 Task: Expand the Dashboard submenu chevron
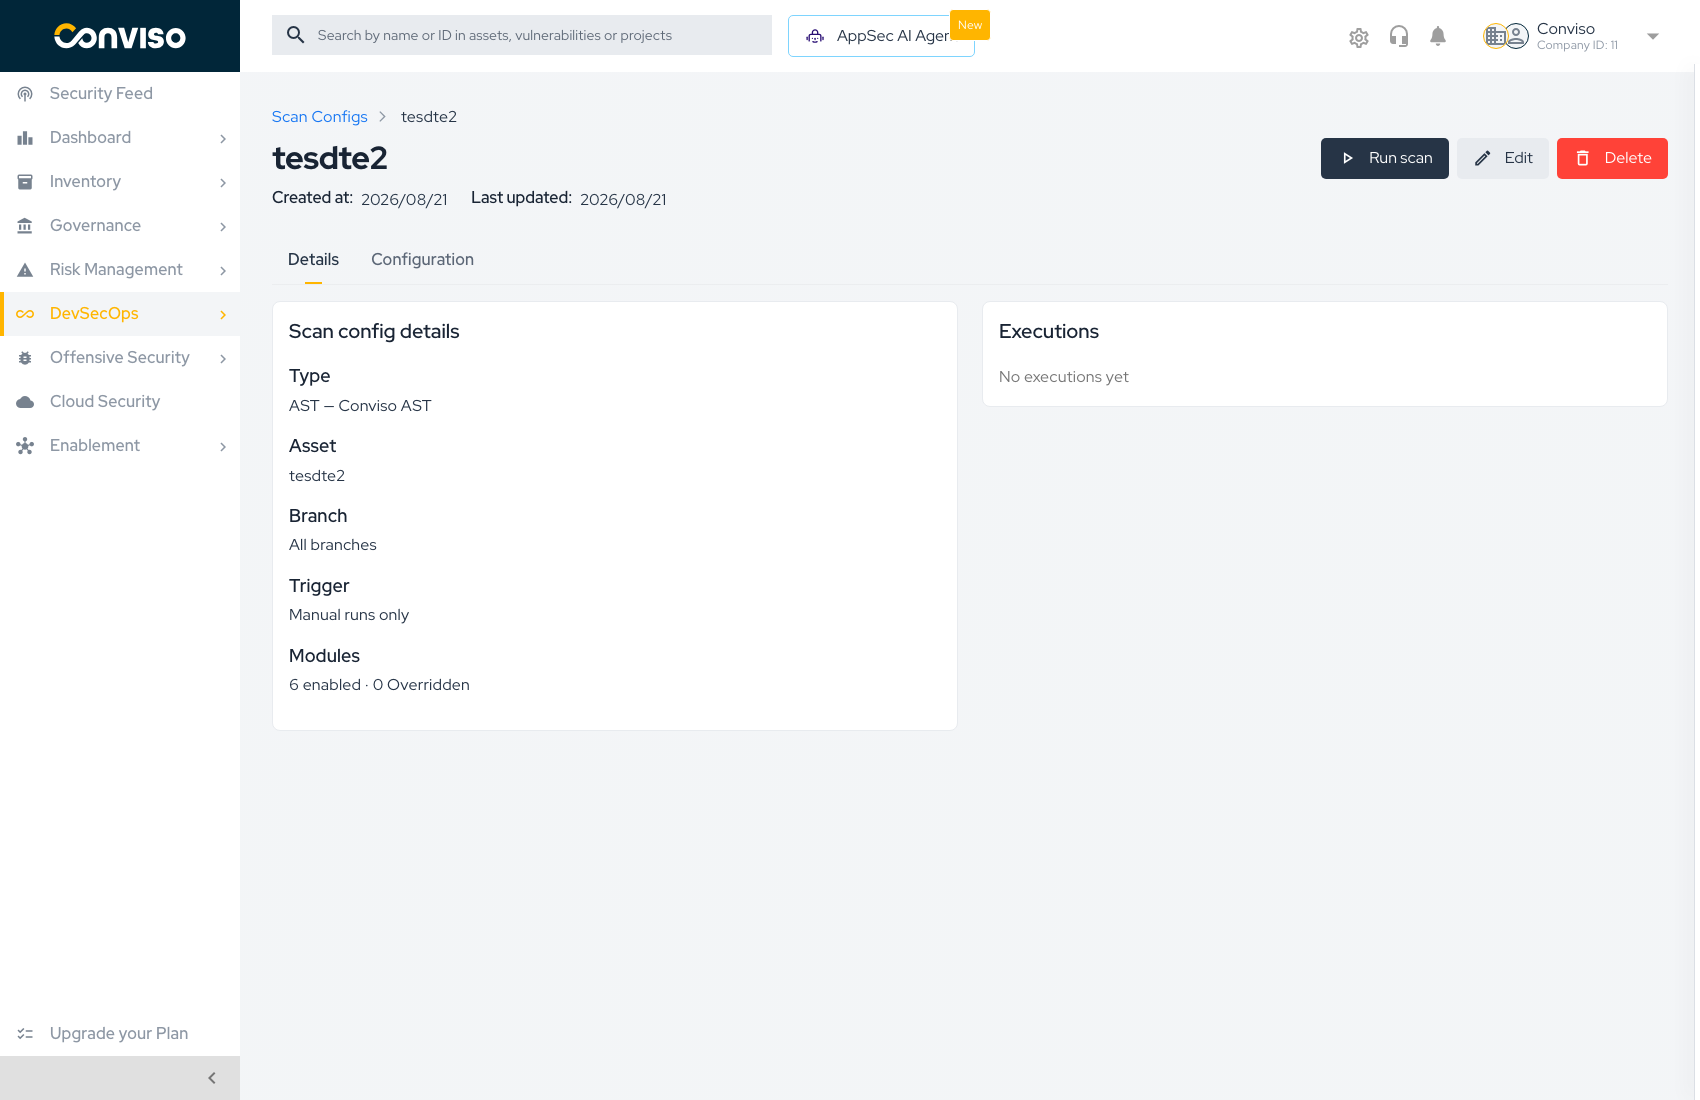(223, 138)
